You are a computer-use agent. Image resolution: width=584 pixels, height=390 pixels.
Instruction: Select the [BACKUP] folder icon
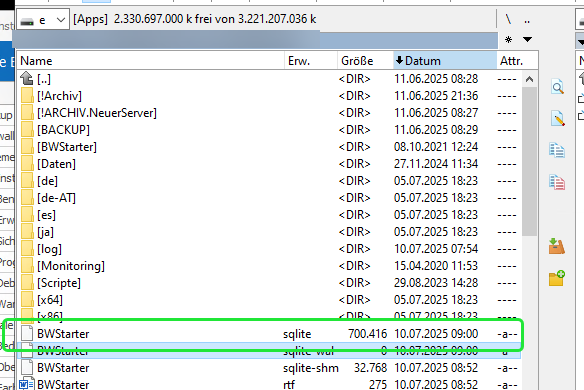coord(27,130)
